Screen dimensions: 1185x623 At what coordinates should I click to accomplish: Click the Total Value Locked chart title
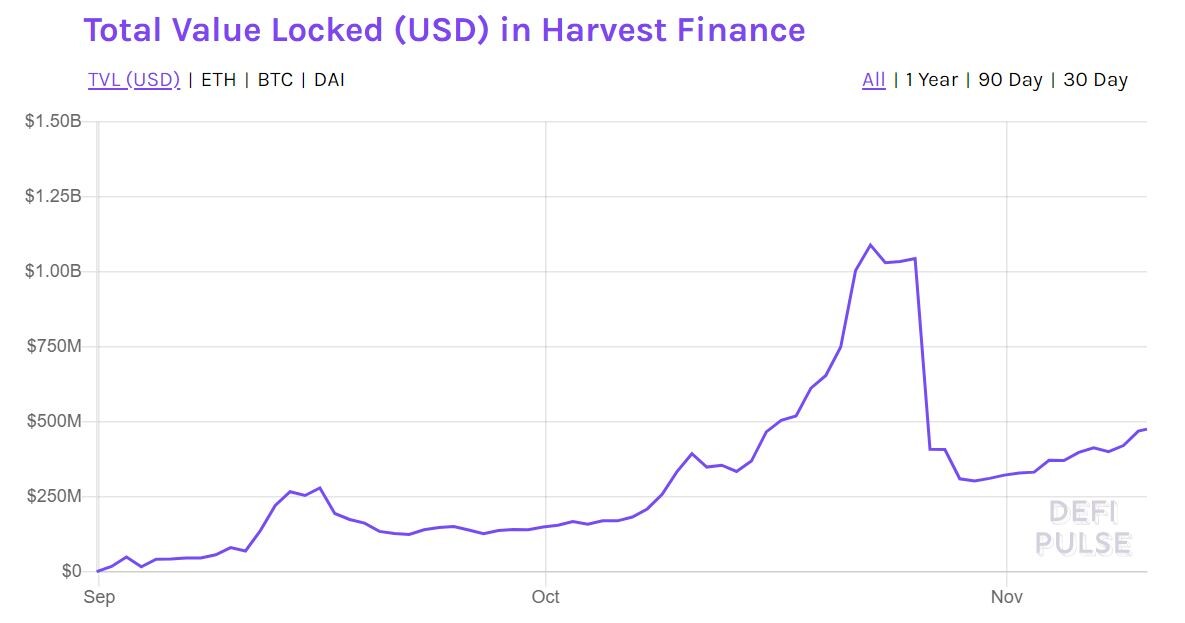[x=444, y=30]
